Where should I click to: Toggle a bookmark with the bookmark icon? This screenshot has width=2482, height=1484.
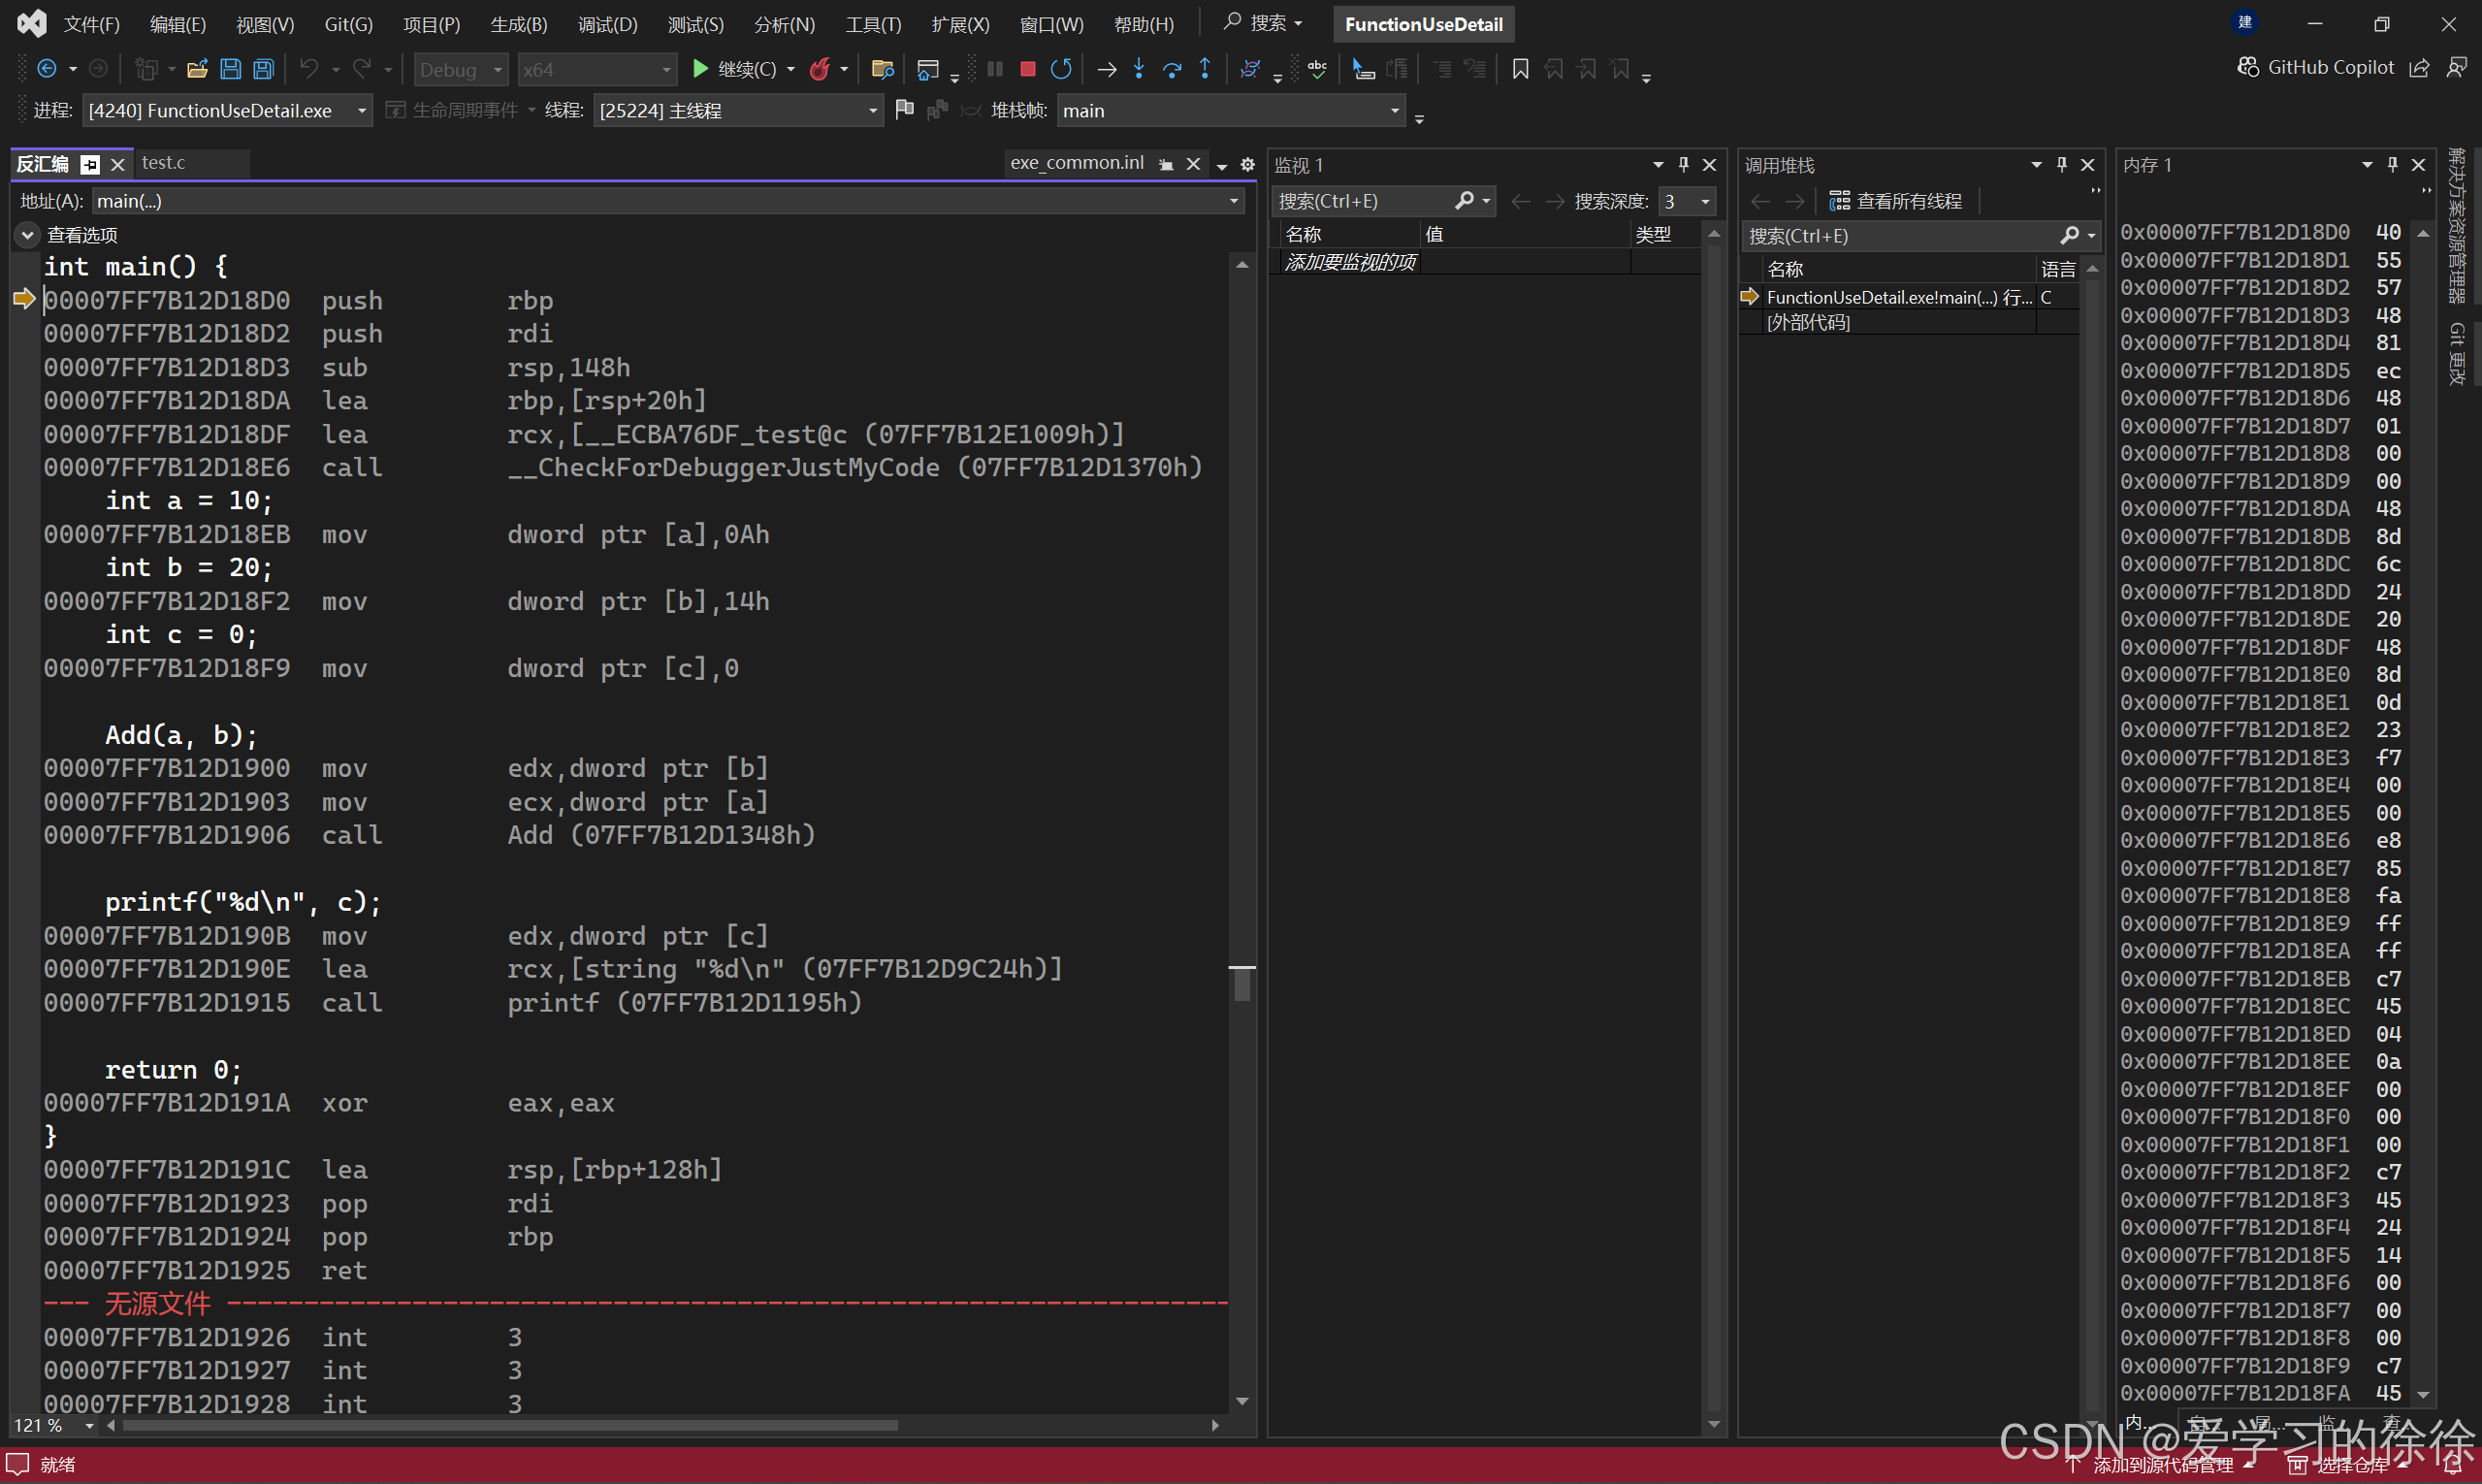1520,69
